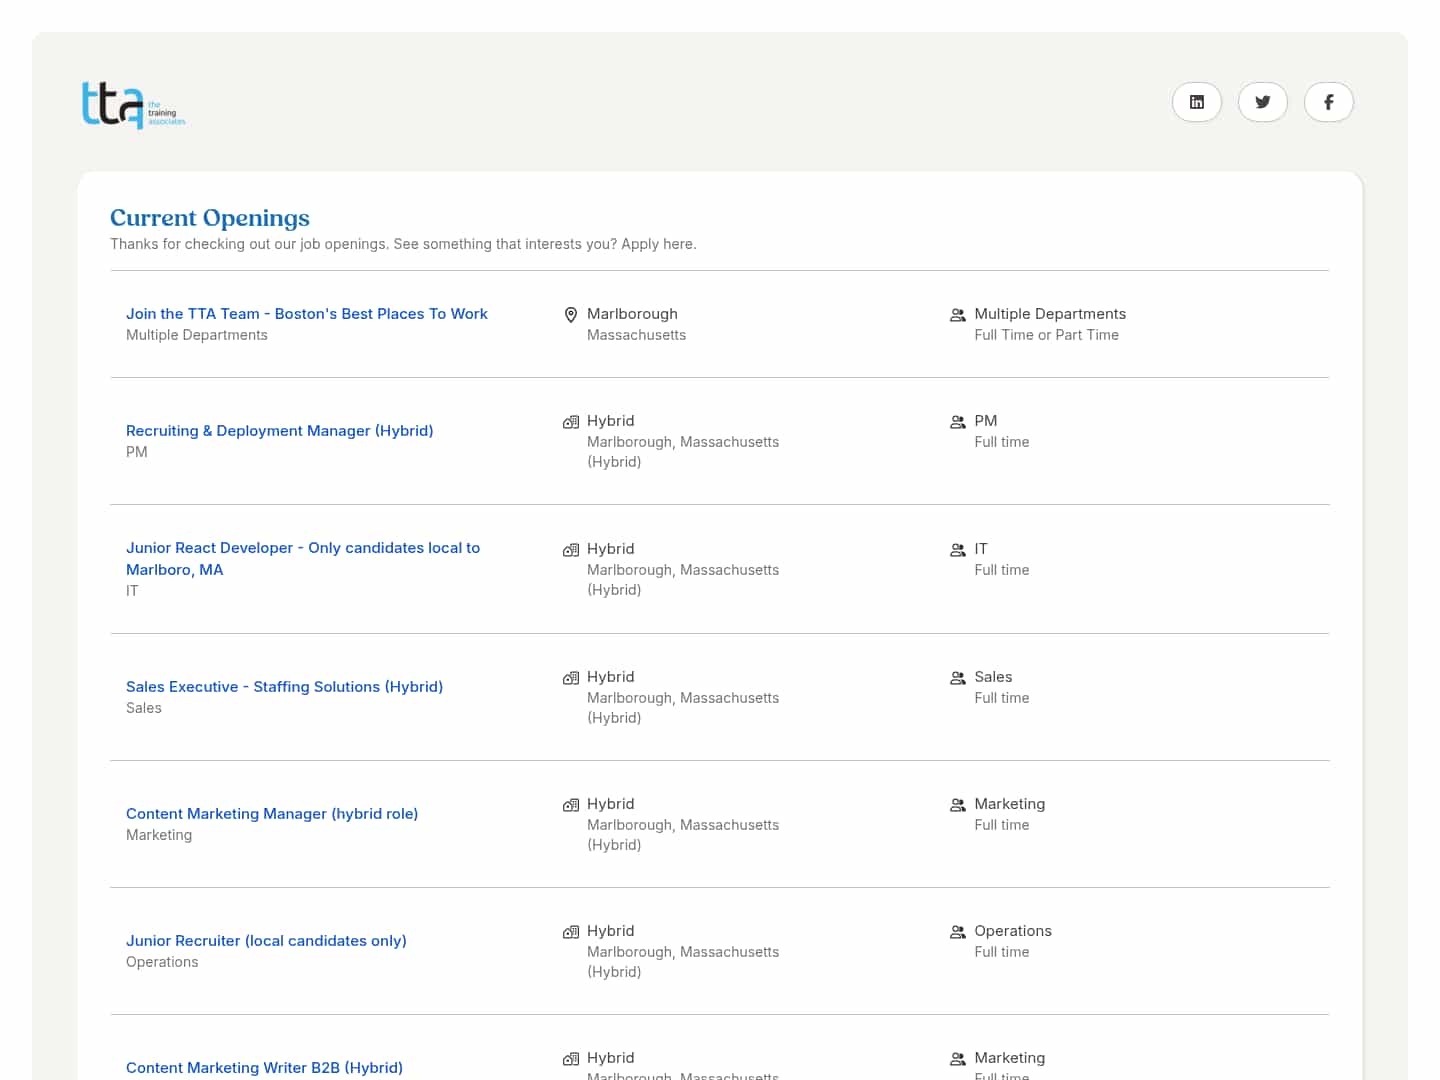1440x1080 pixels.
Task: Open the LinkedIn social icon
Action: tap(1196, 102)
